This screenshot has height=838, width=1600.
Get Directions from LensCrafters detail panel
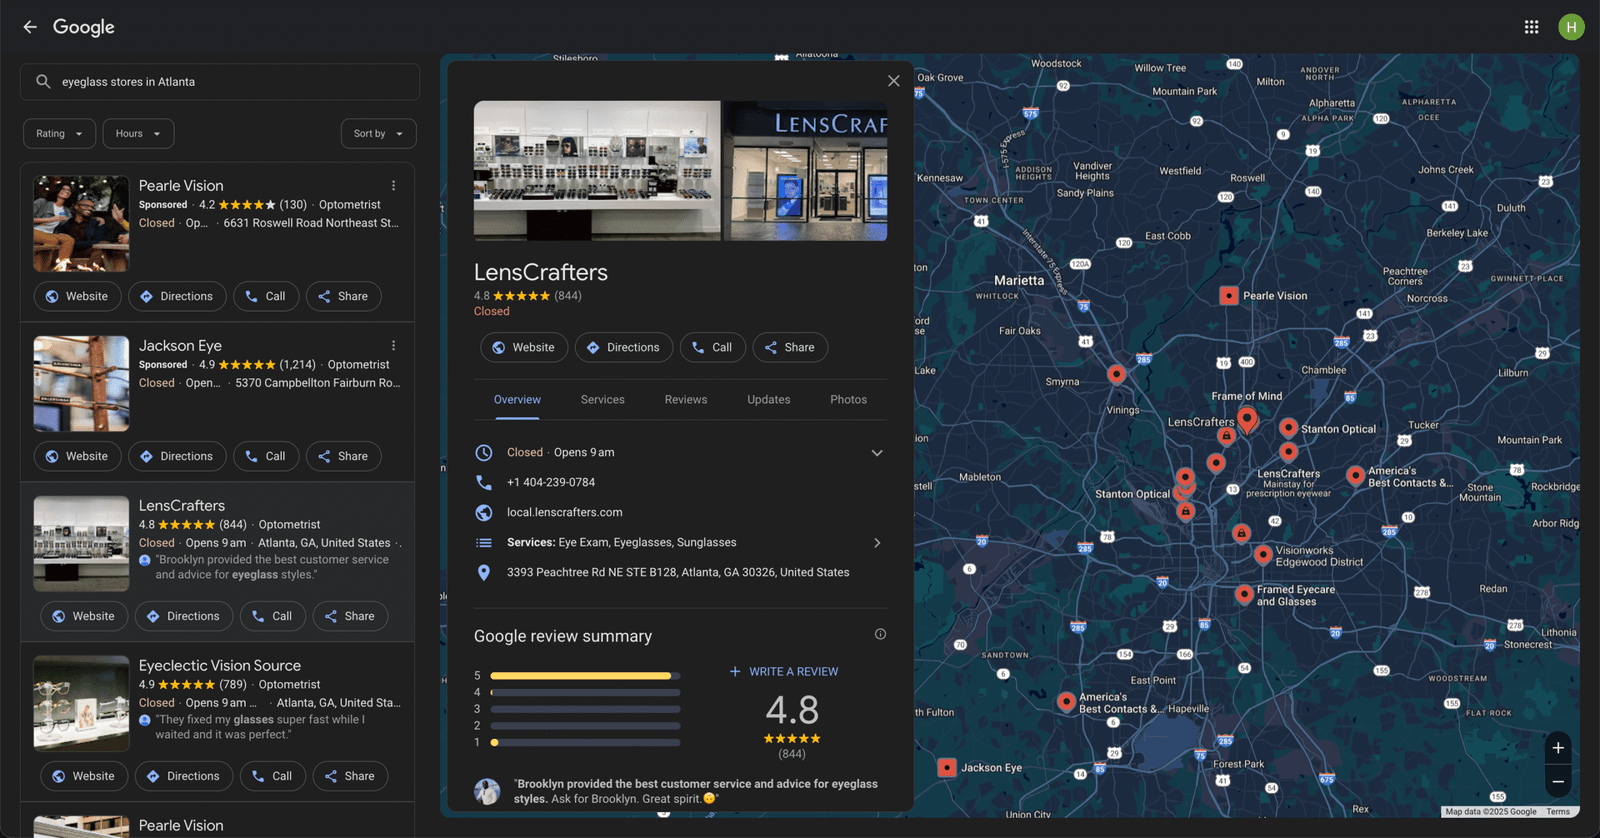pos(624,347)
